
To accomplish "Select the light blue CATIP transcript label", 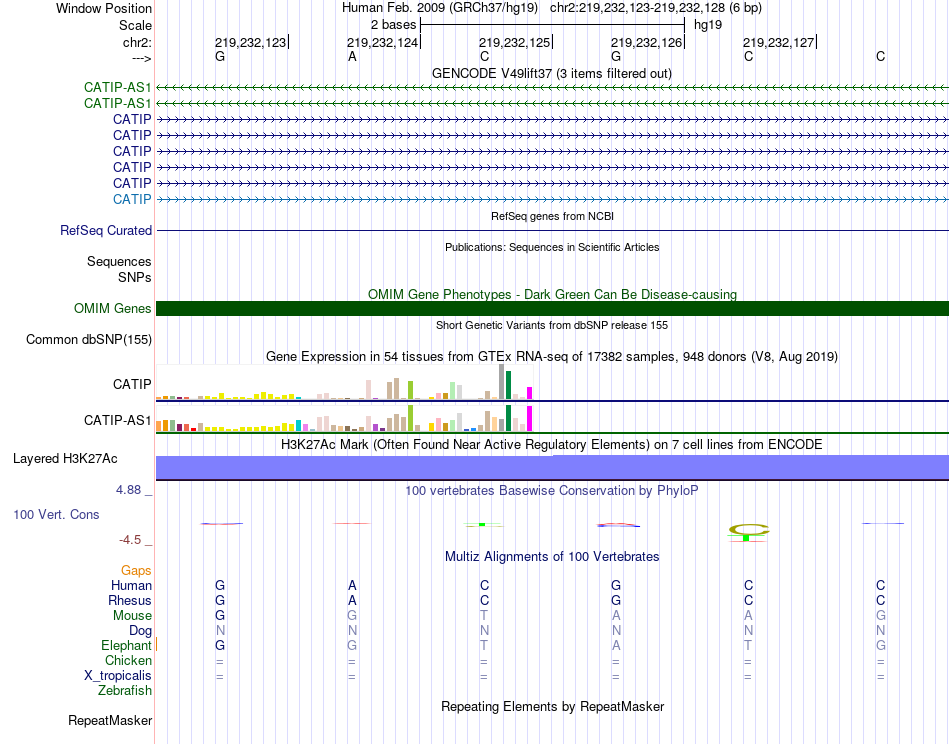I will (x=132, y=199).
